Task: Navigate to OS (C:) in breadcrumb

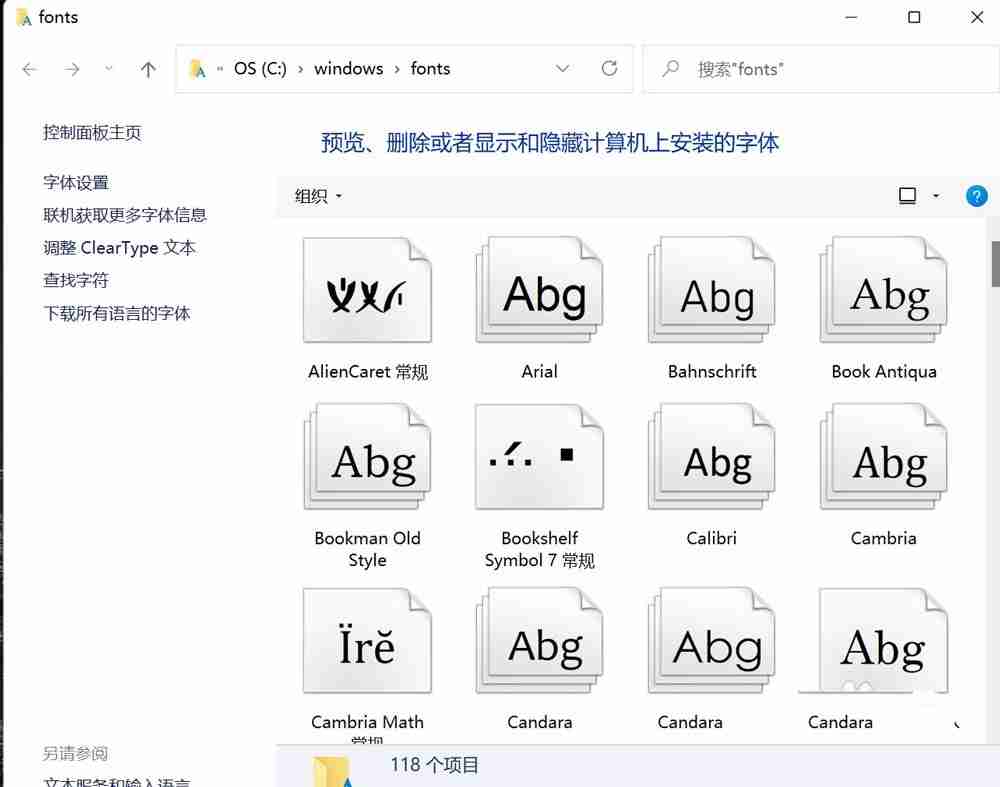Action: coord(260,68)
